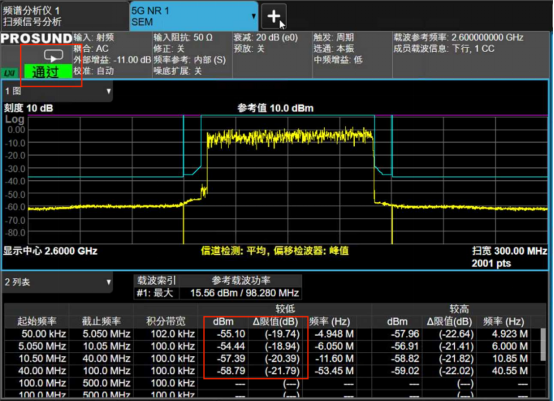
Task: Add a new measurement screen with plus button
Action: (x=274, y=16)
